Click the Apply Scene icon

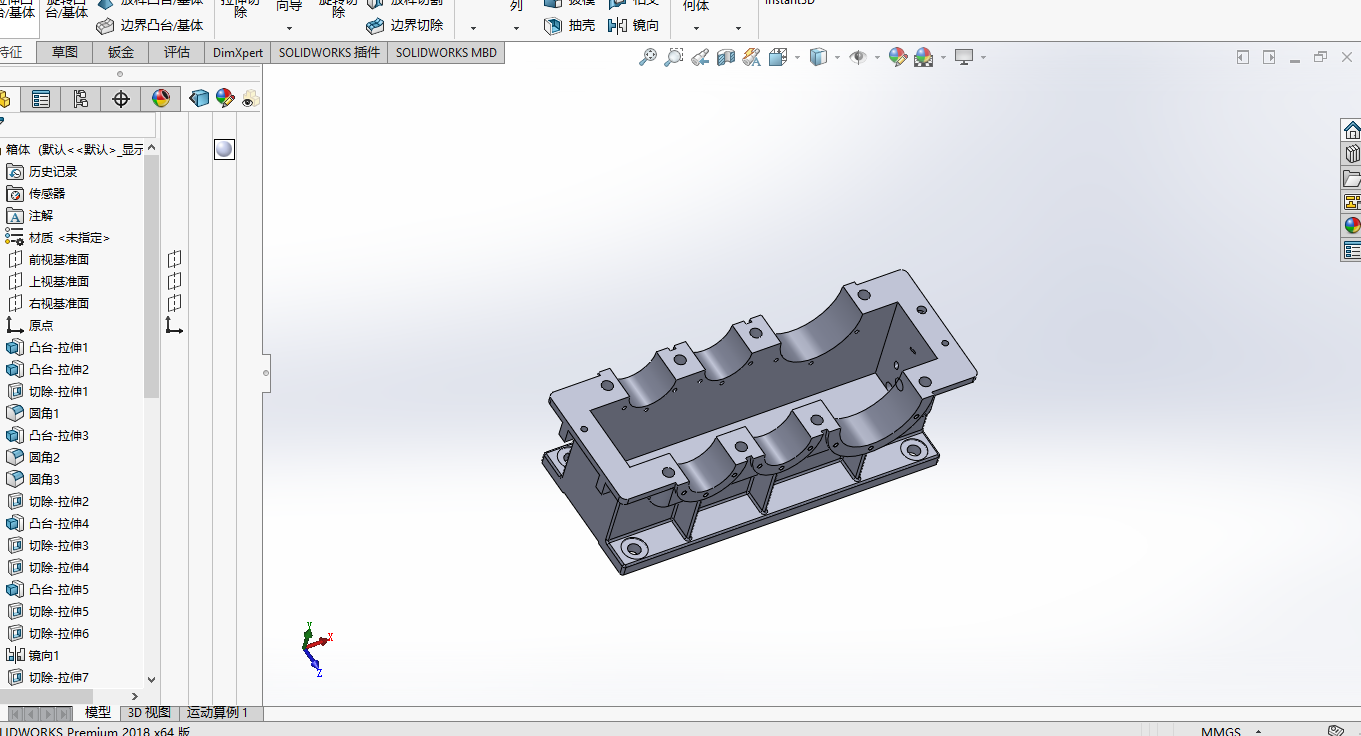[923, 57]
